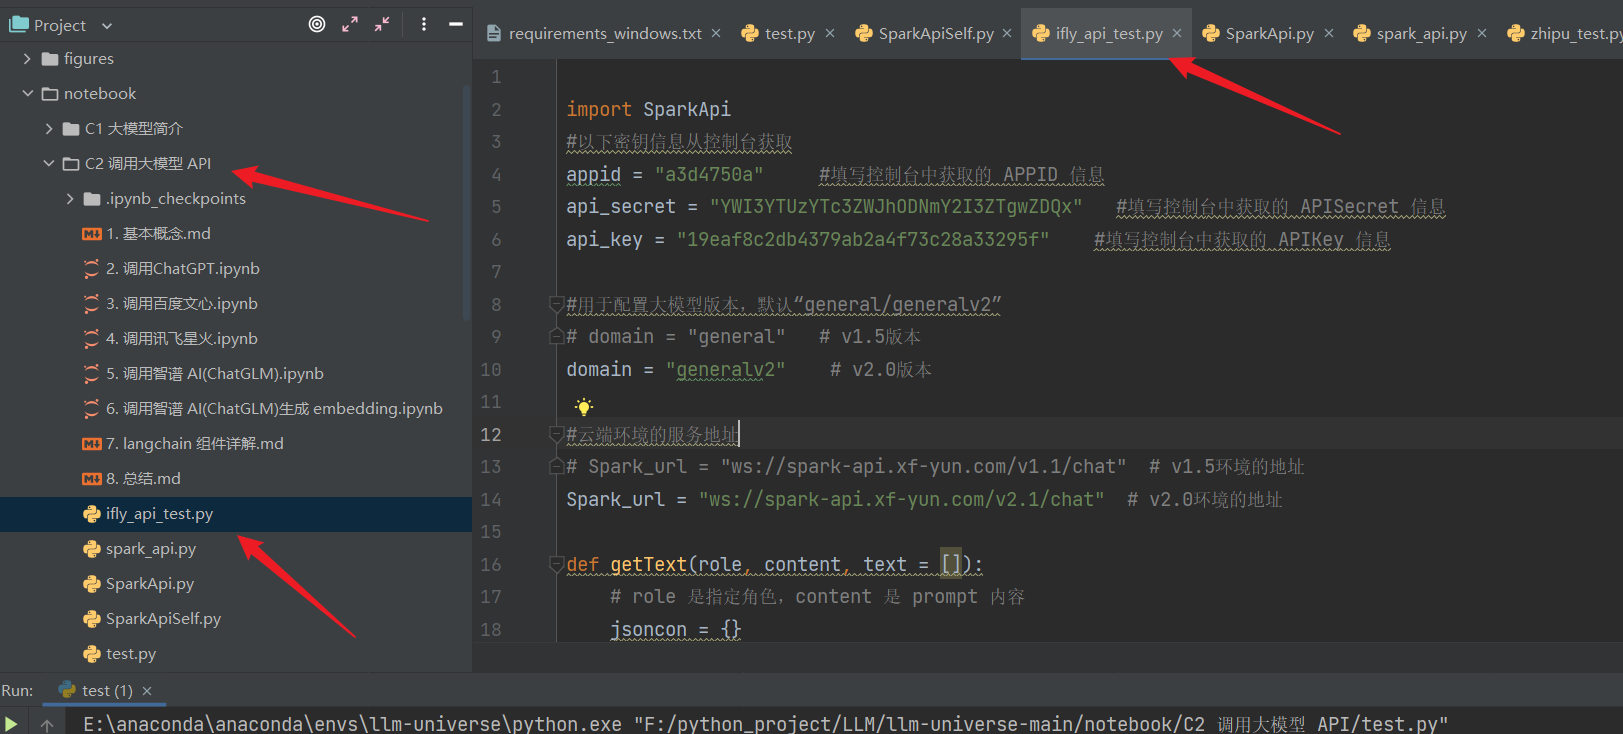Open the ChatGLM embedding notebook file
This screenshot has height=734, width=1623.
pyautogui.click(x=262, y=409)
